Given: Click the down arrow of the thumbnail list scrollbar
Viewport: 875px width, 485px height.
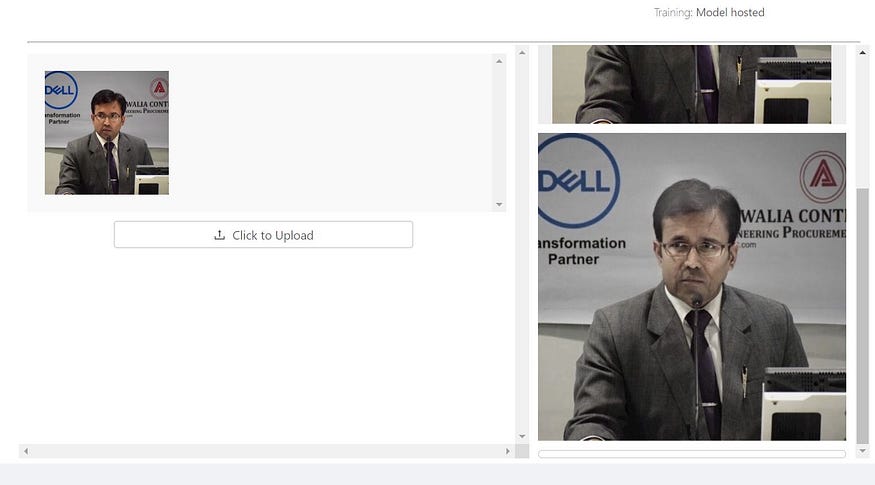Looking at the screenshot, I should (499, 205).
